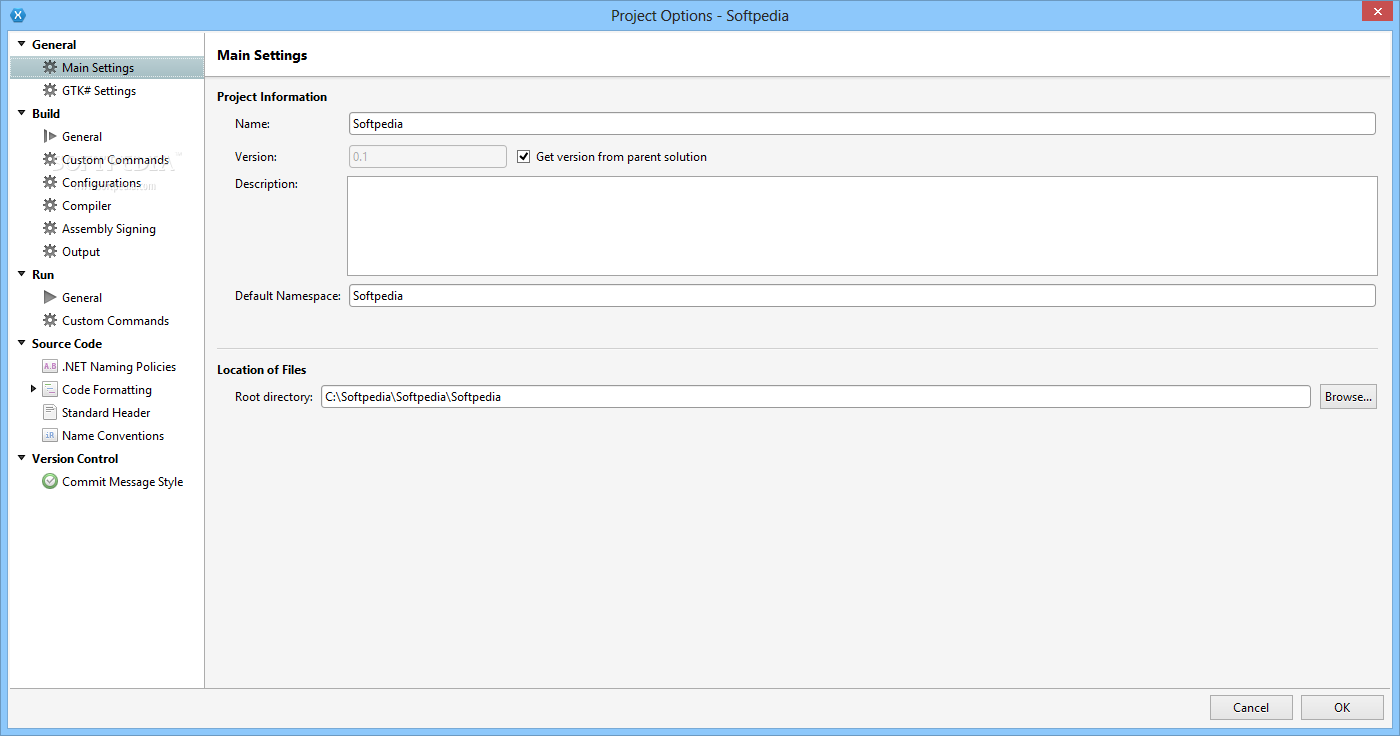Click the Code Formatting icon
1400x736 pixels.
pyautogui.click(x=50, y=389)
